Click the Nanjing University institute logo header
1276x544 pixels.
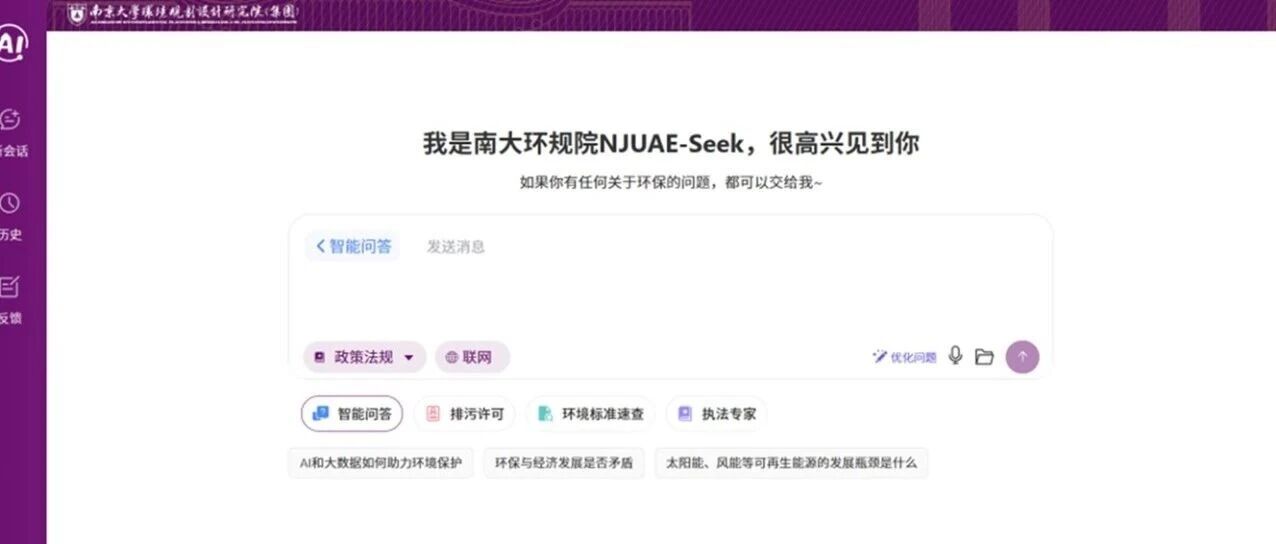181,14
